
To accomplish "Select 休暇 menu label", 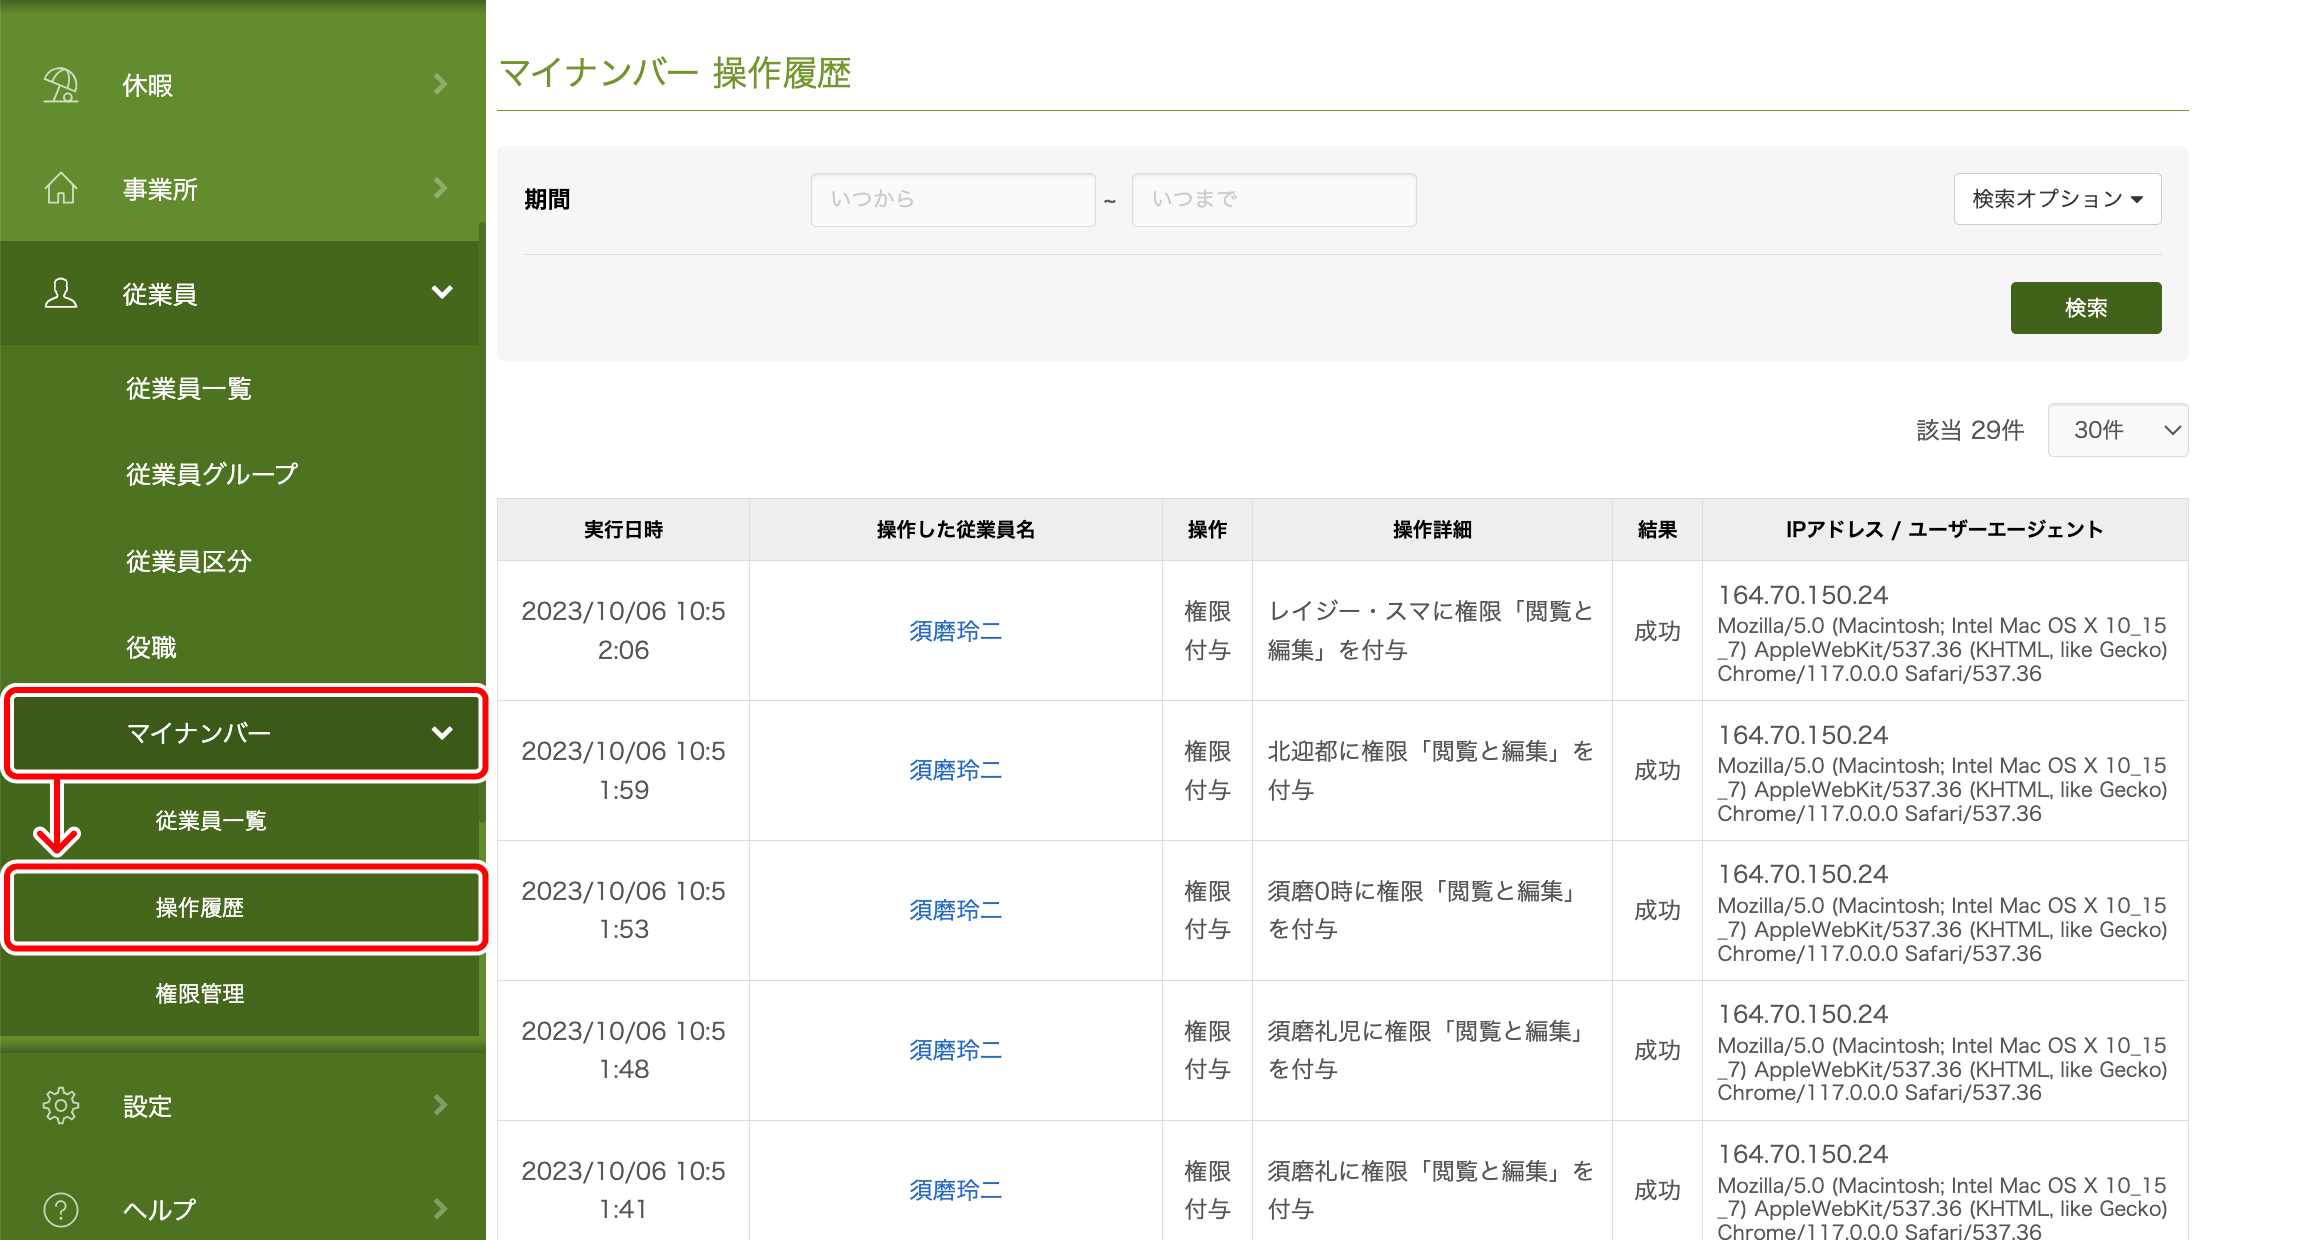I will pyautogui.click(x=148, y=85).
